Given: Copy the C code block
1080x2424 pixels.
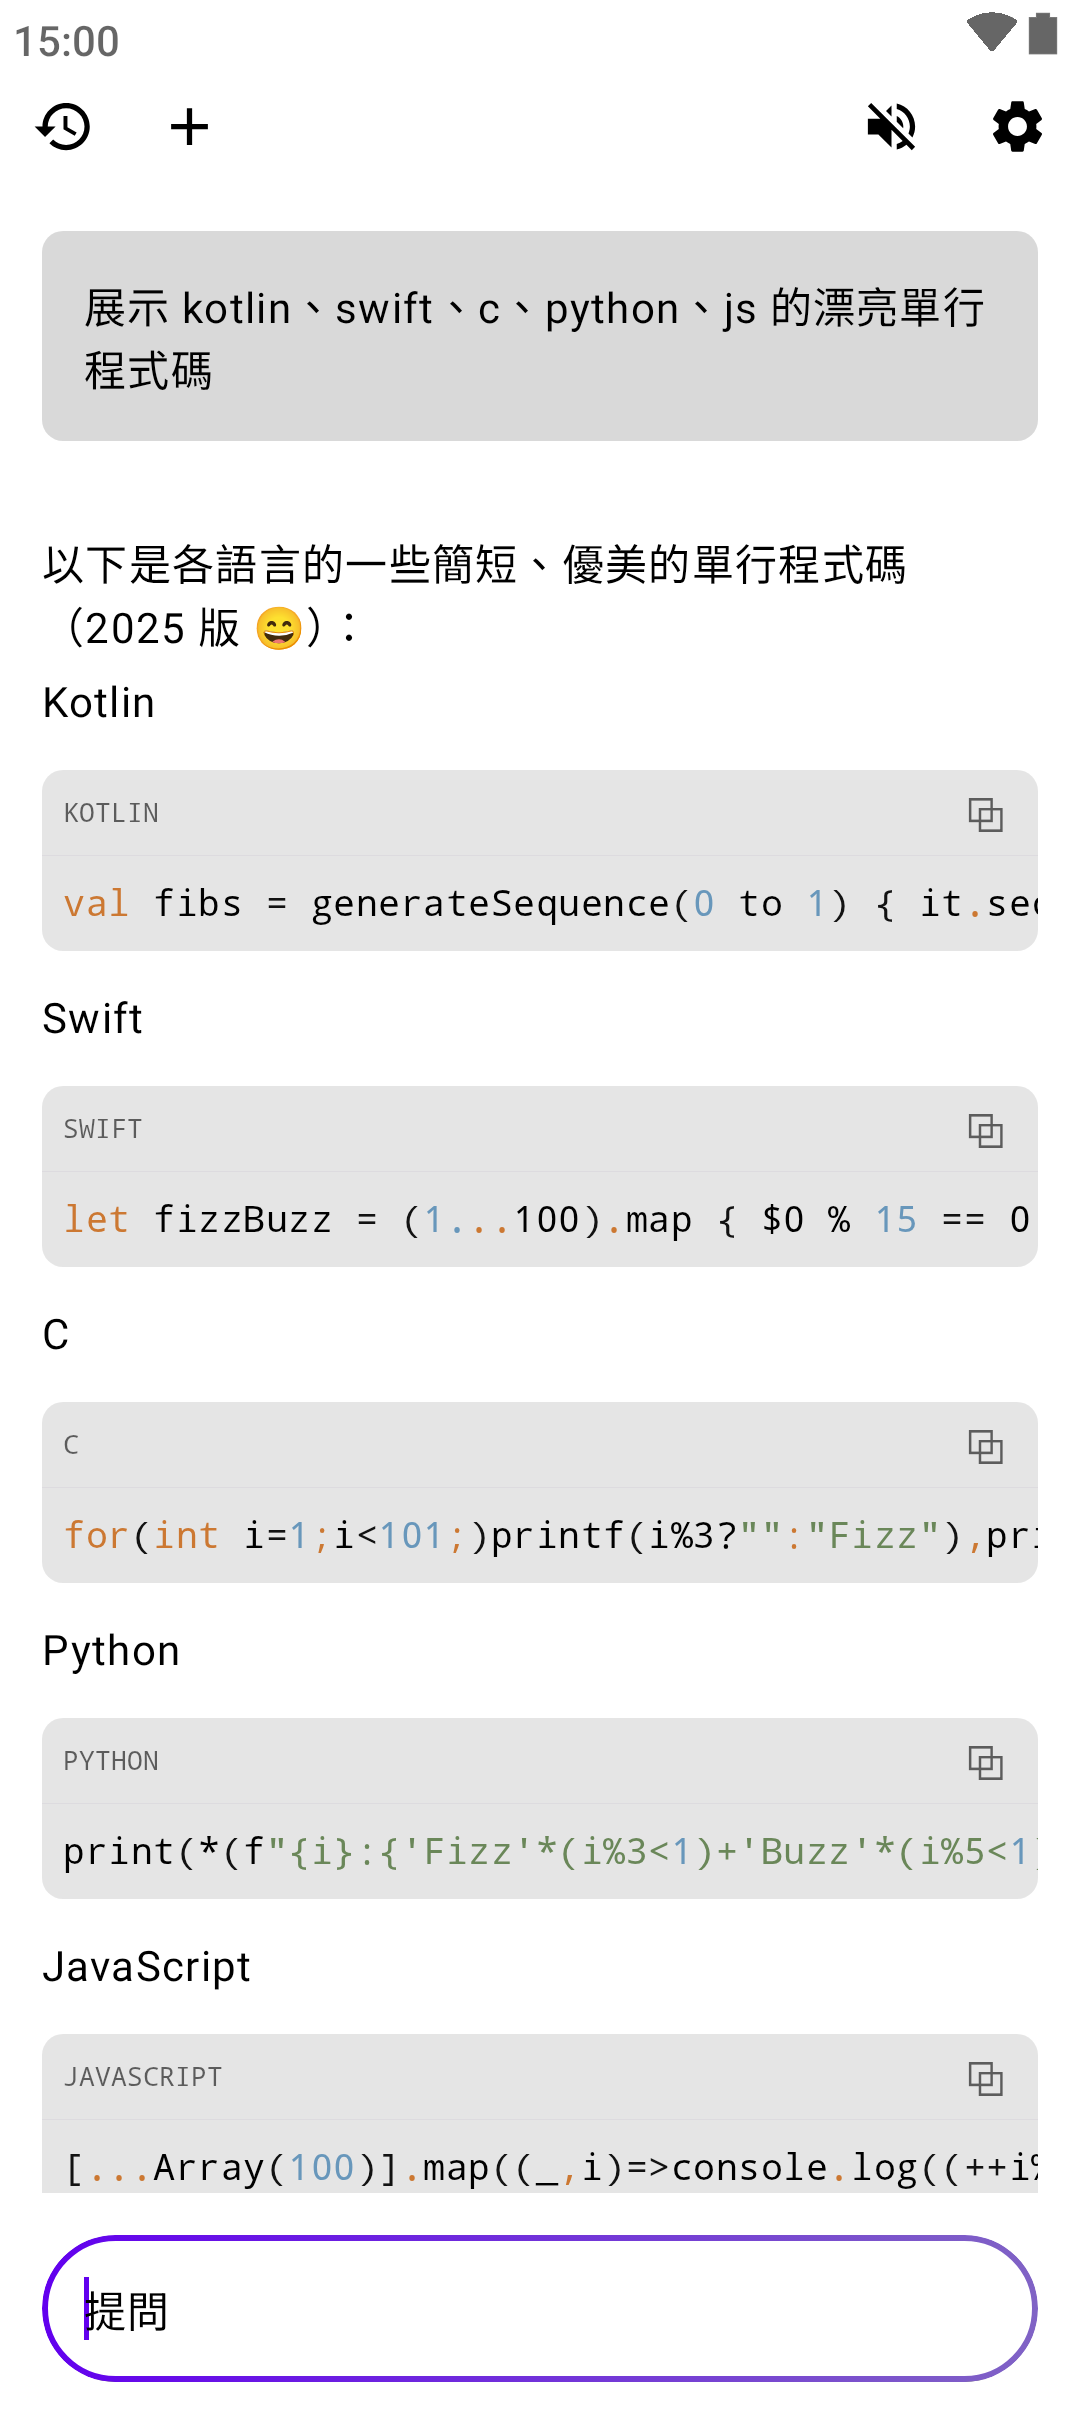Looking at the screenshot, I should pyautogui.click(x=985, y=1446).
